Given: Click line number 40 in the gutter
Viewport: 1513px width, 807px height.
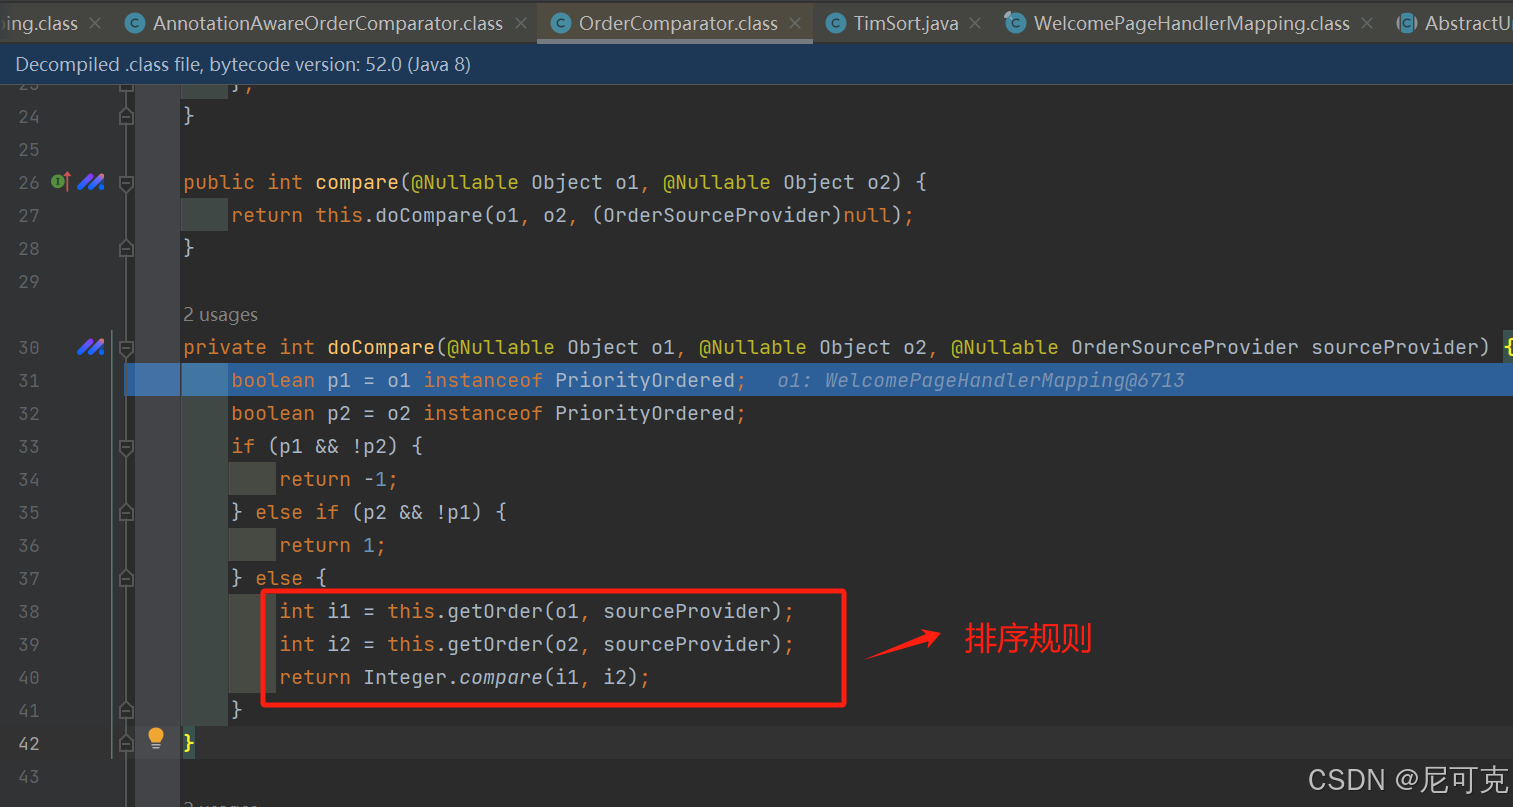Looking at the screenshot, I should click(x=29, y=677).
